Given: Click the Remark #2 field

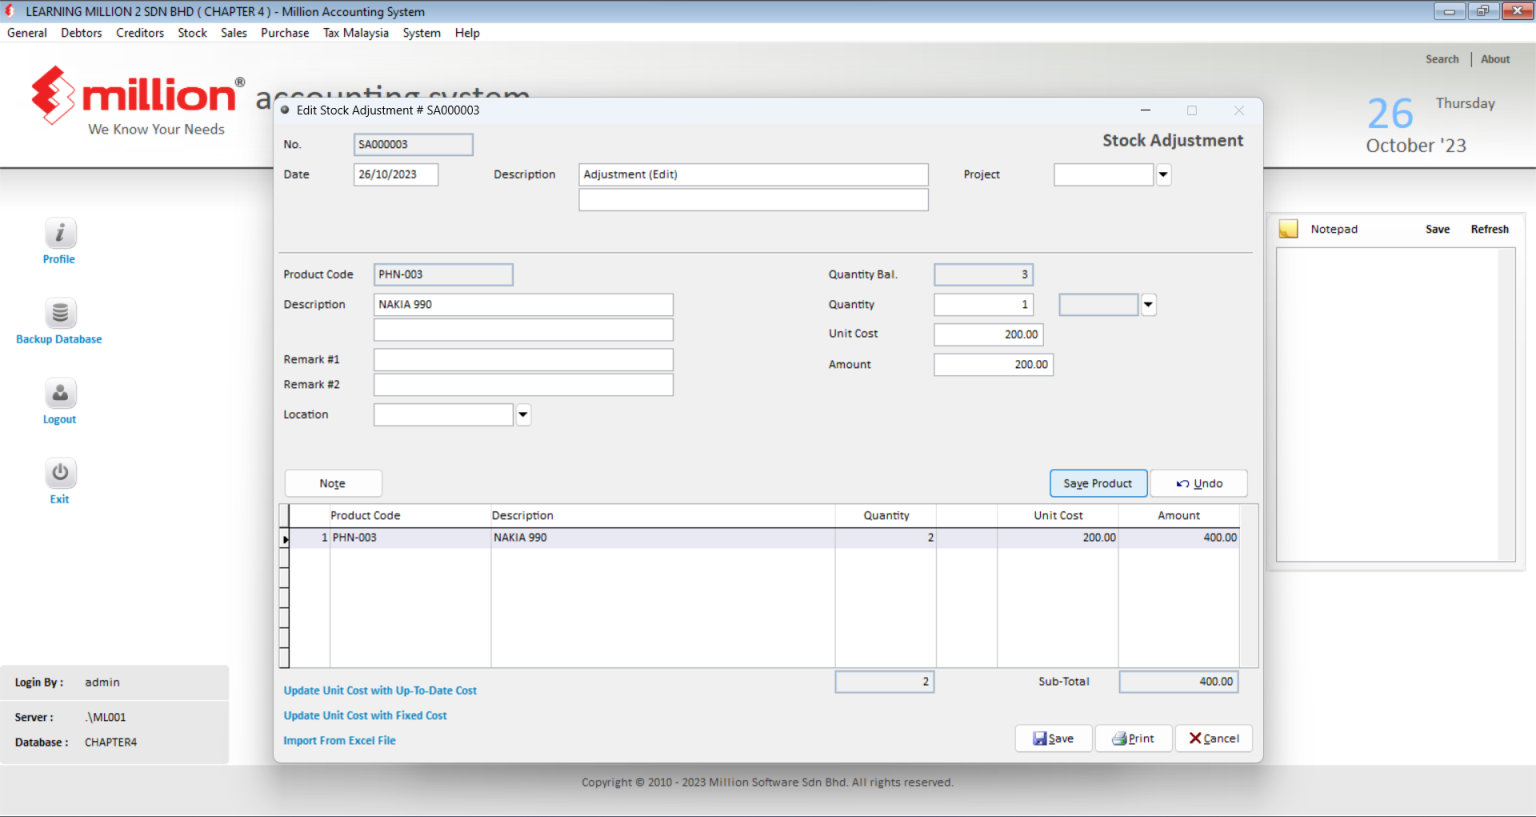Looking at the screenshot, I should pos(523,385).
